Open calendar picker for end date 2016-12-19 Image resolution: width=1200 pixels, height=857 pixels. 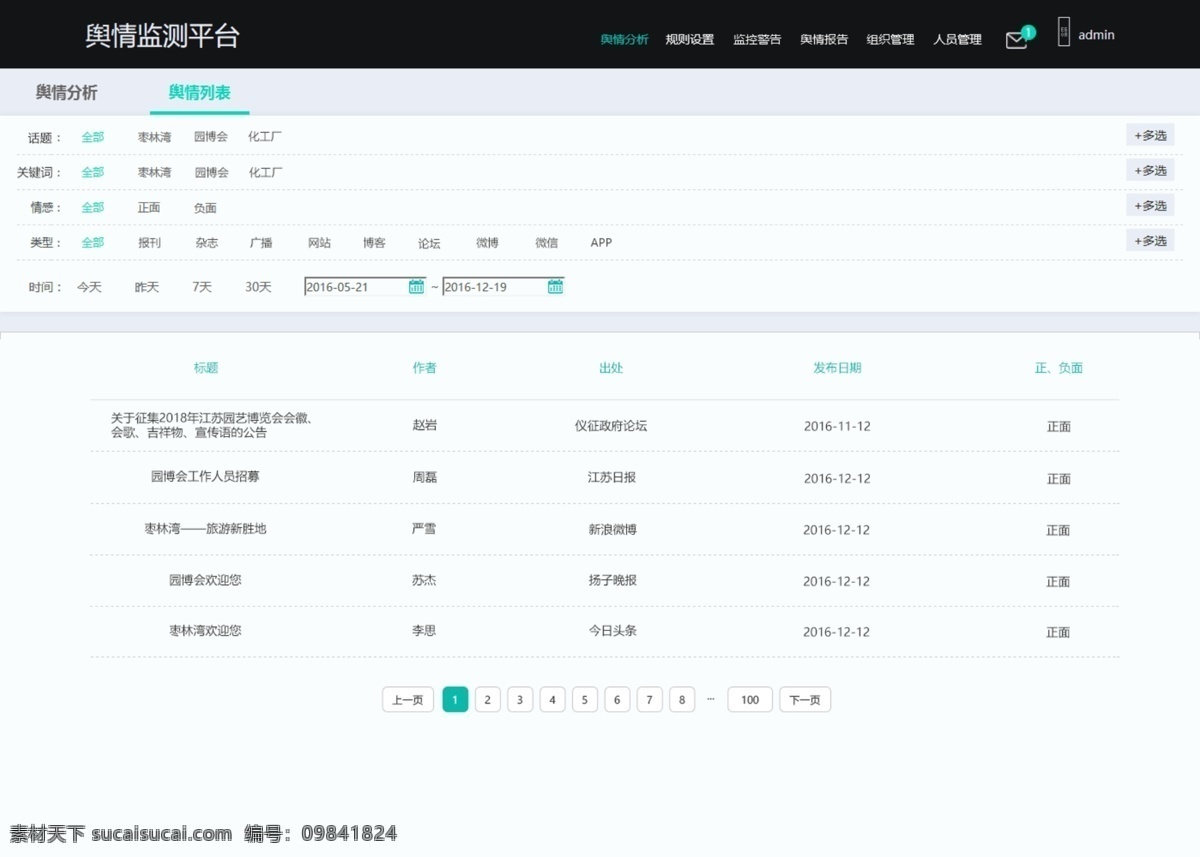(x=555, y=287)
